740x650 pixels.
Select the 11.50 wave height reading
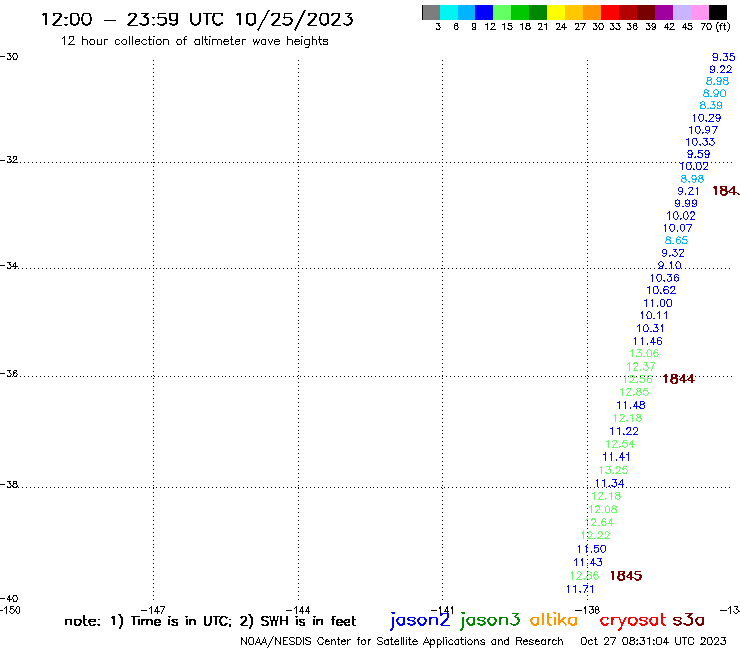pyautogui.click(x=592, y=549)
